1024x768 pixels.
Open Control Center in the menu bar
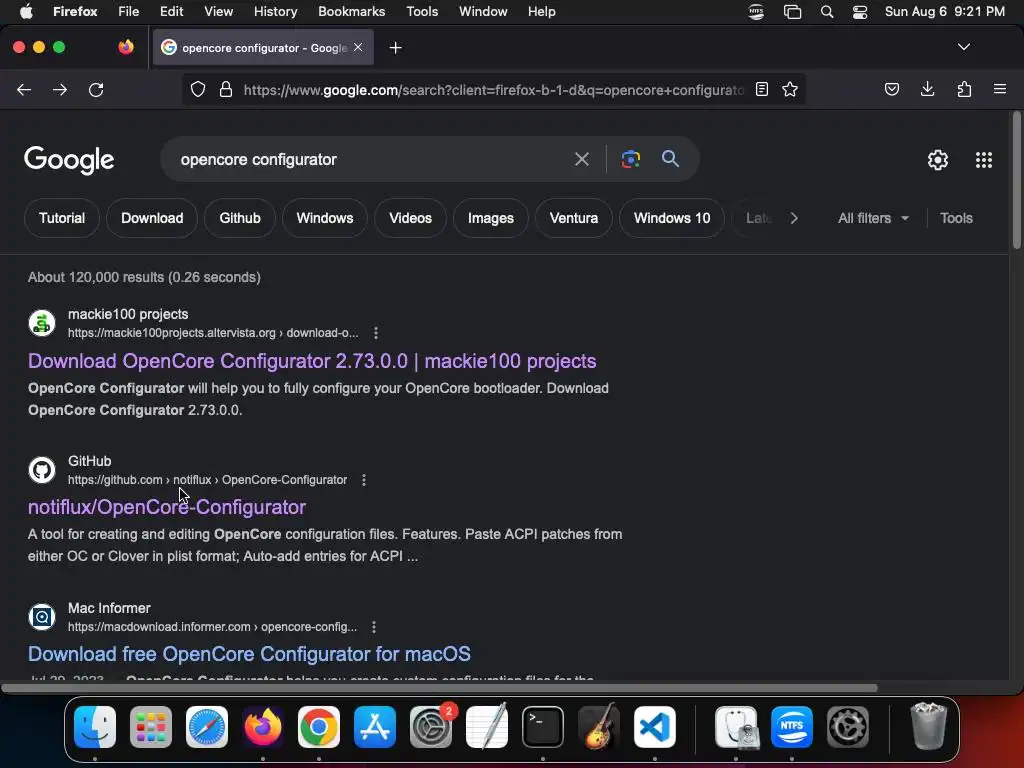click(x=860, y=12)
